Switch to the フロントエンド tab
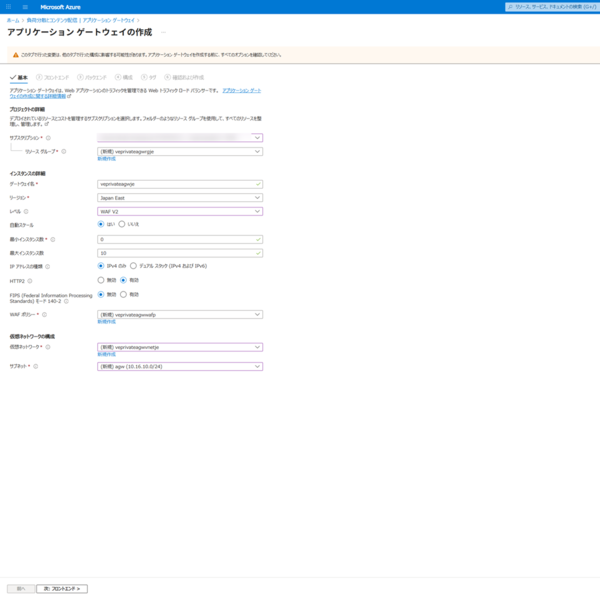This screenshot has height=600, width=600. click(x=52, y=77)
